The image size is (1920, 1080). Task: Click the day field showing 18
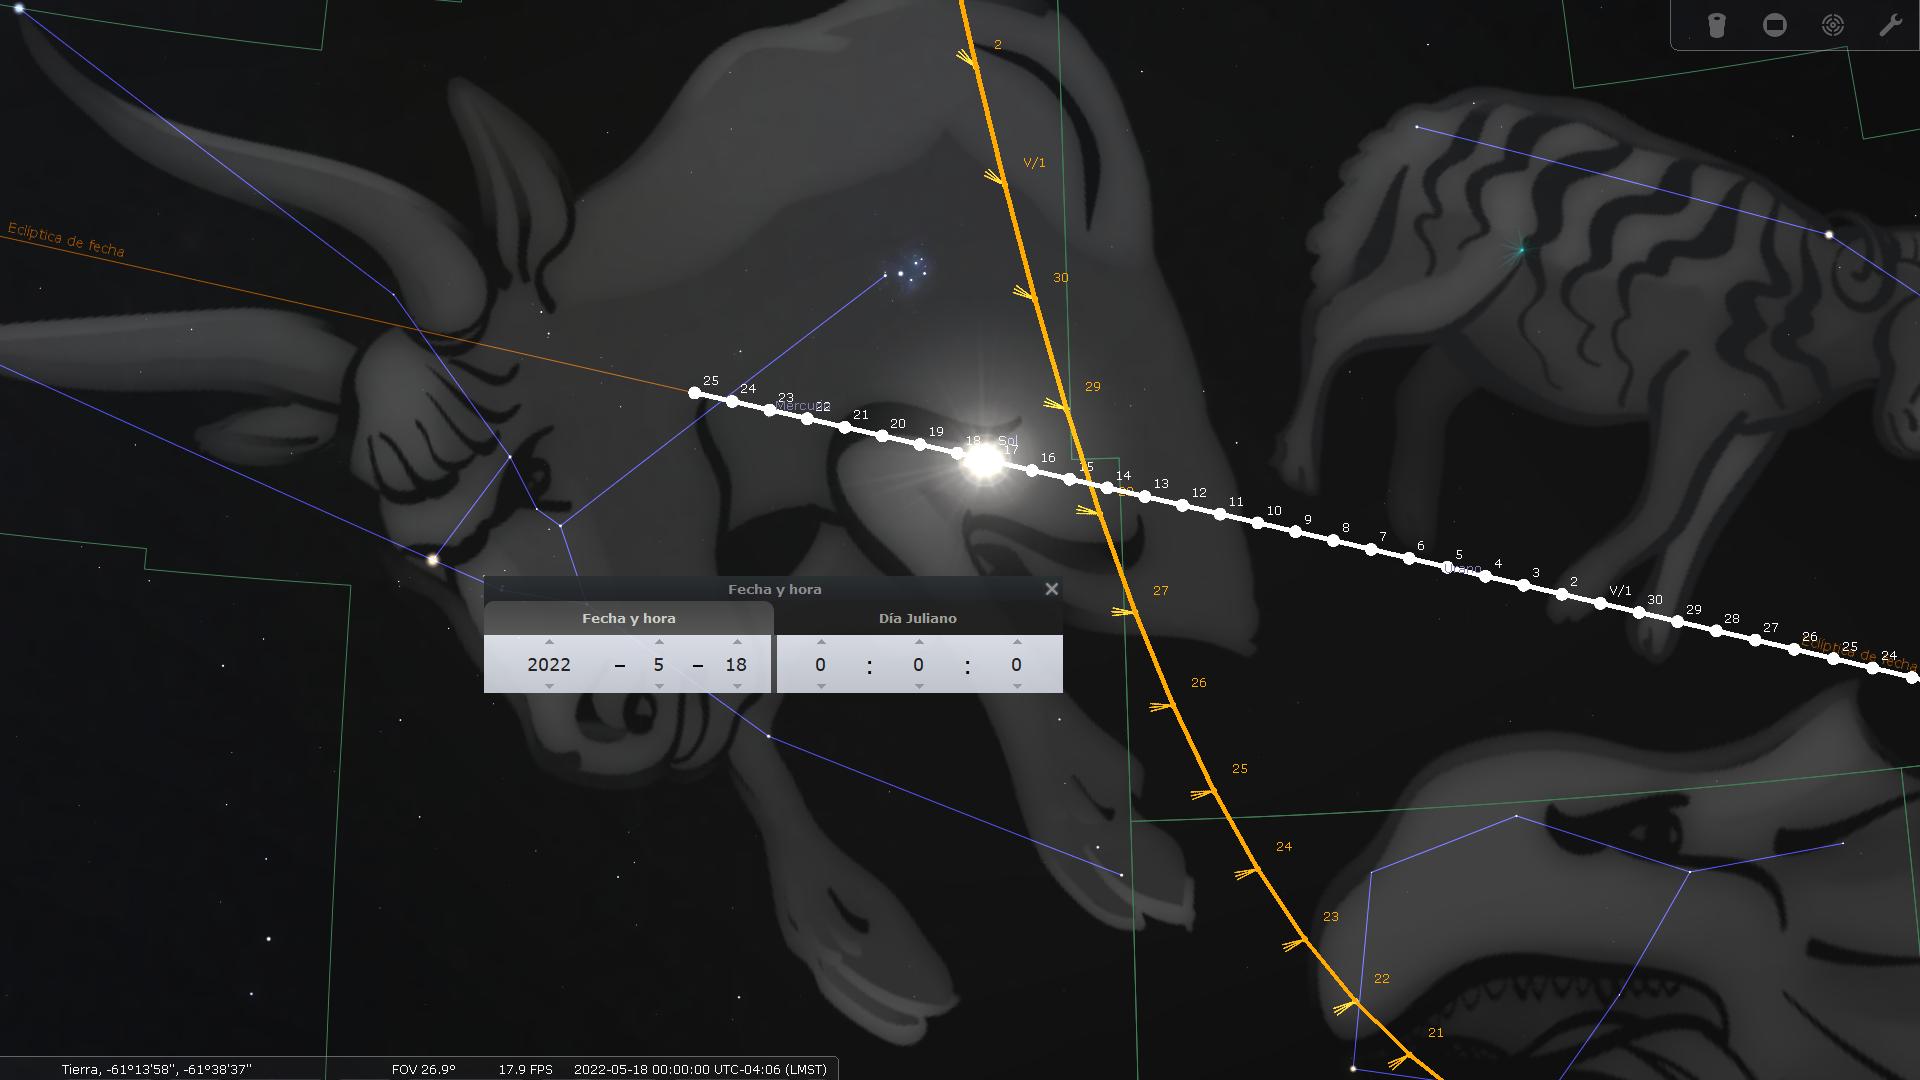[737, 664]
